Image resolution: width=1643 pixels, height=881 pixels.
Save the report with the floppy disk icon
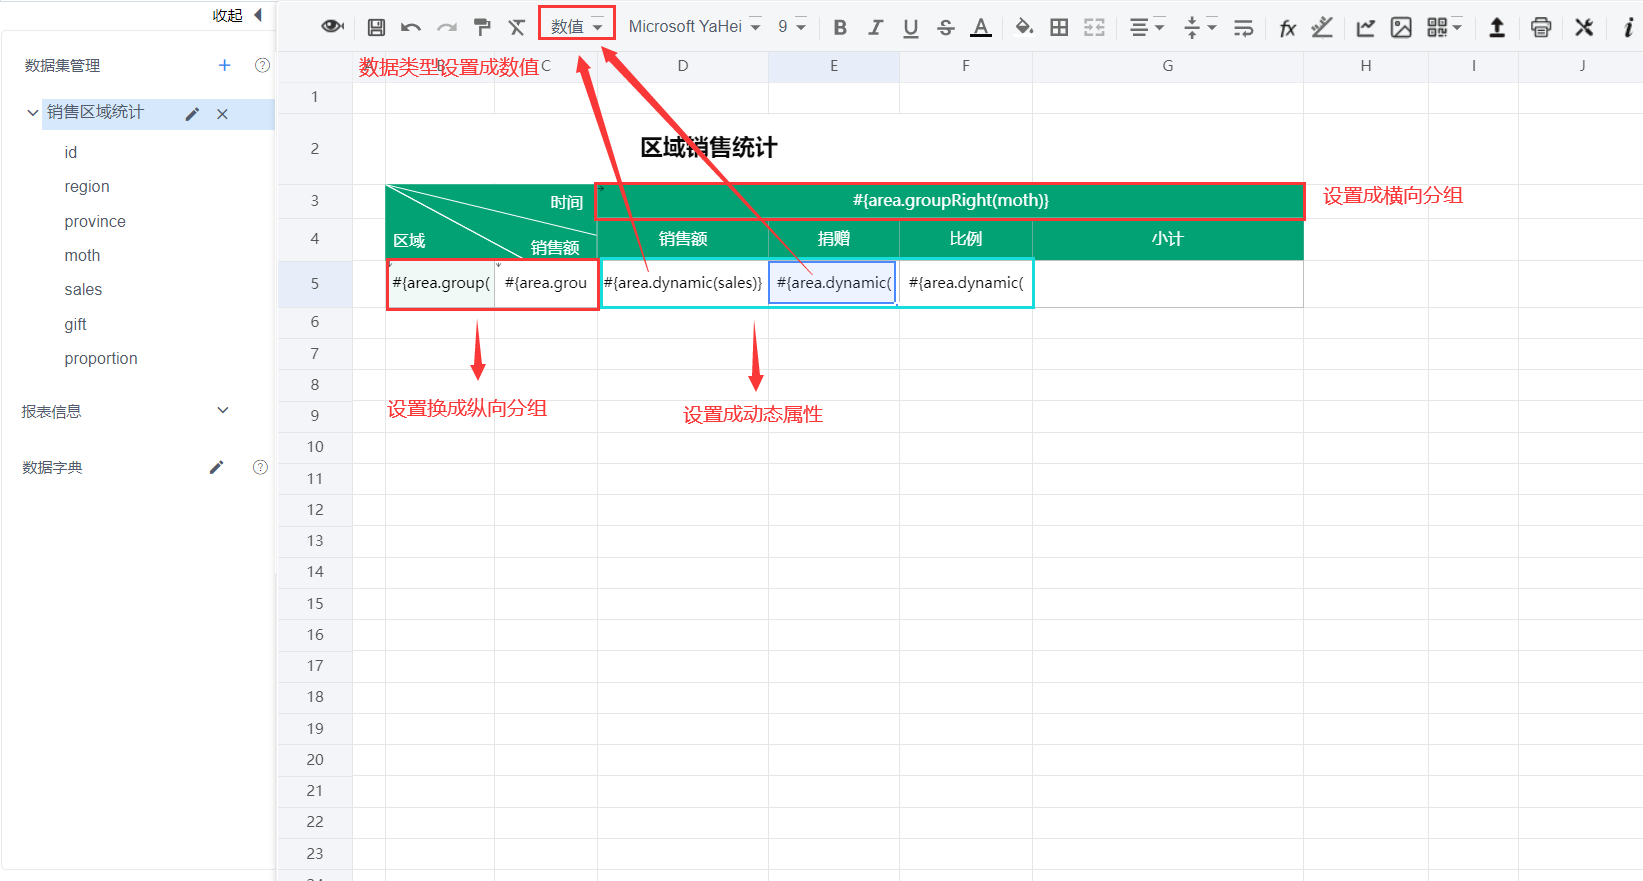pos(376,27)
